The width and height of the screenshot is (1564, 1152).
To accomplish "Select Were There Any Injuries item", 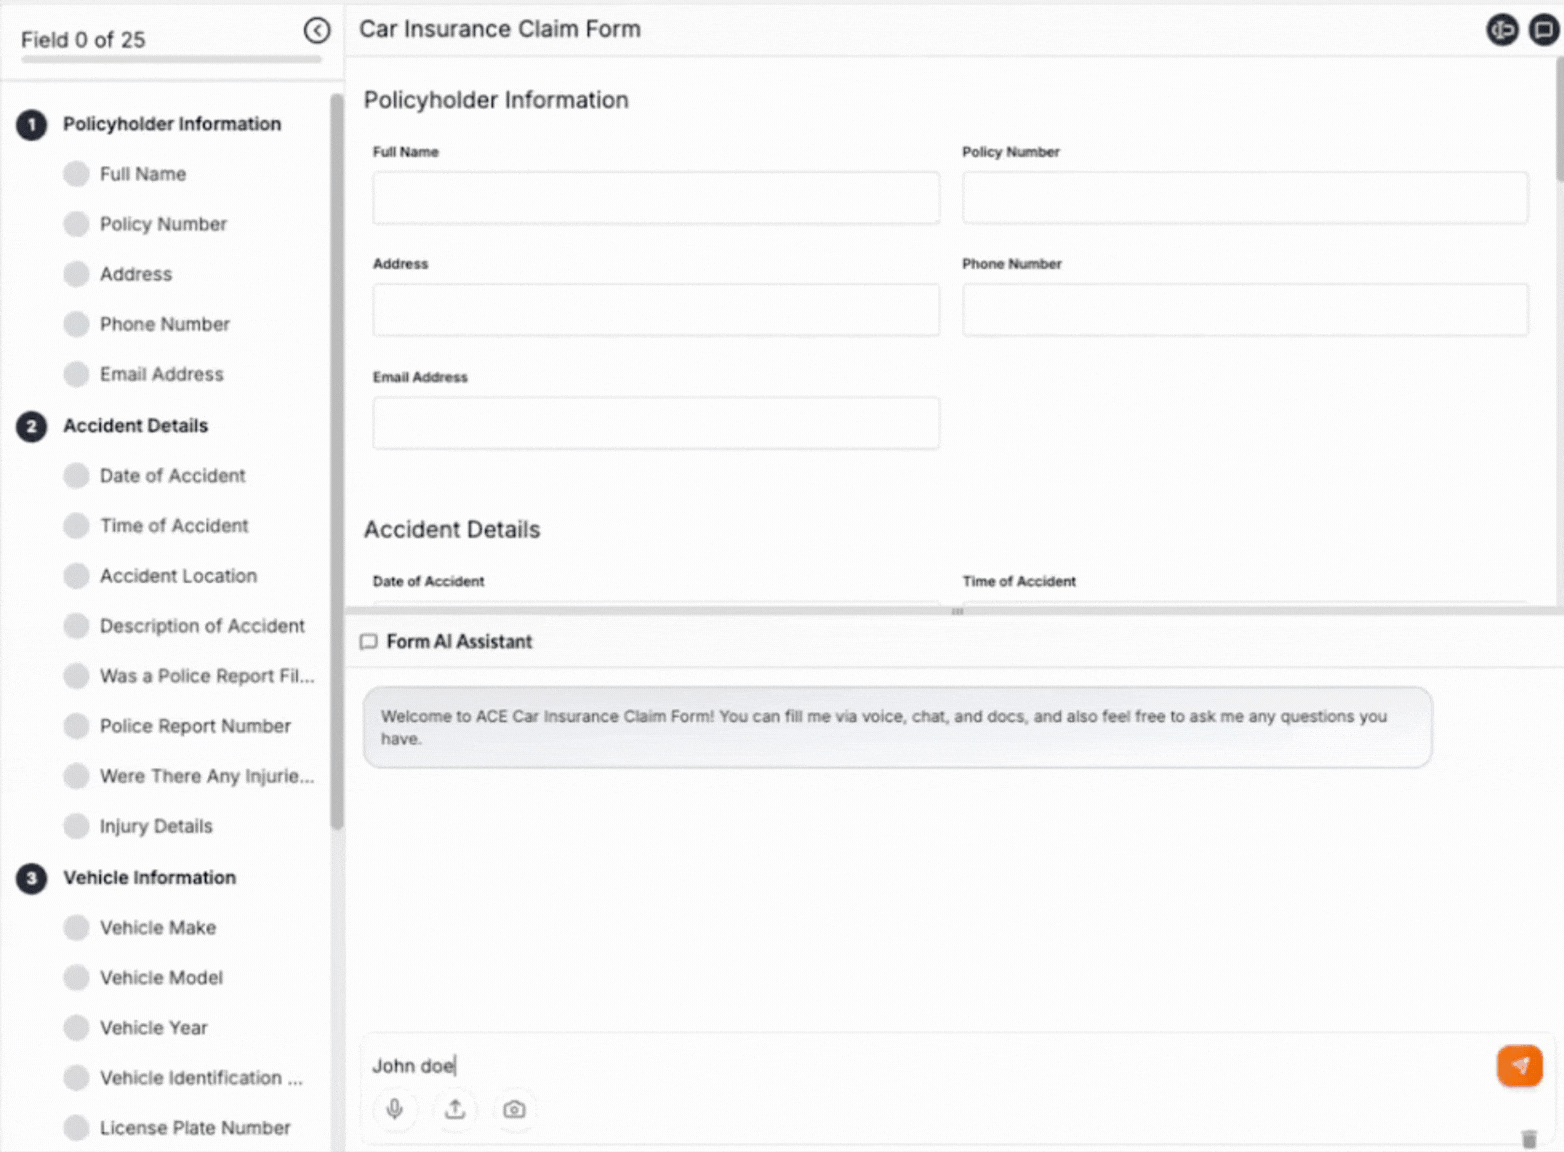I will 189,776.
